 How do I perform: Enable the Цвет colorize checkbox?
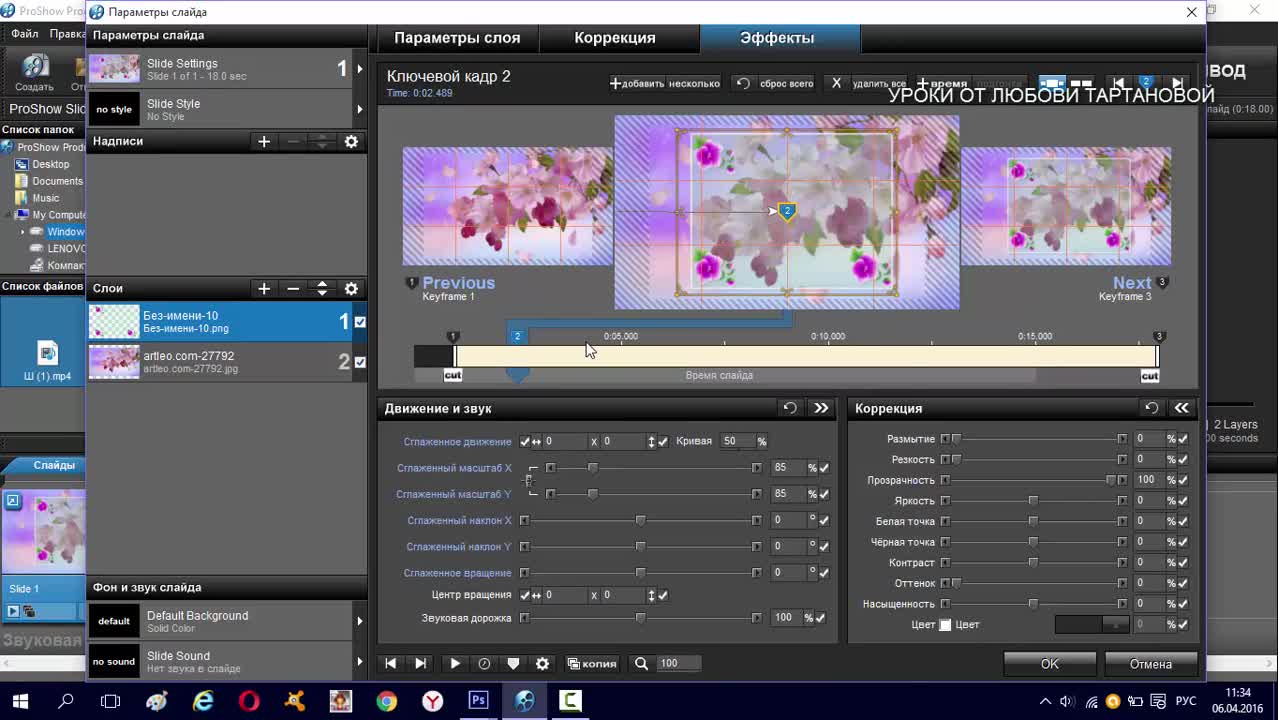(x=945, y=625)
